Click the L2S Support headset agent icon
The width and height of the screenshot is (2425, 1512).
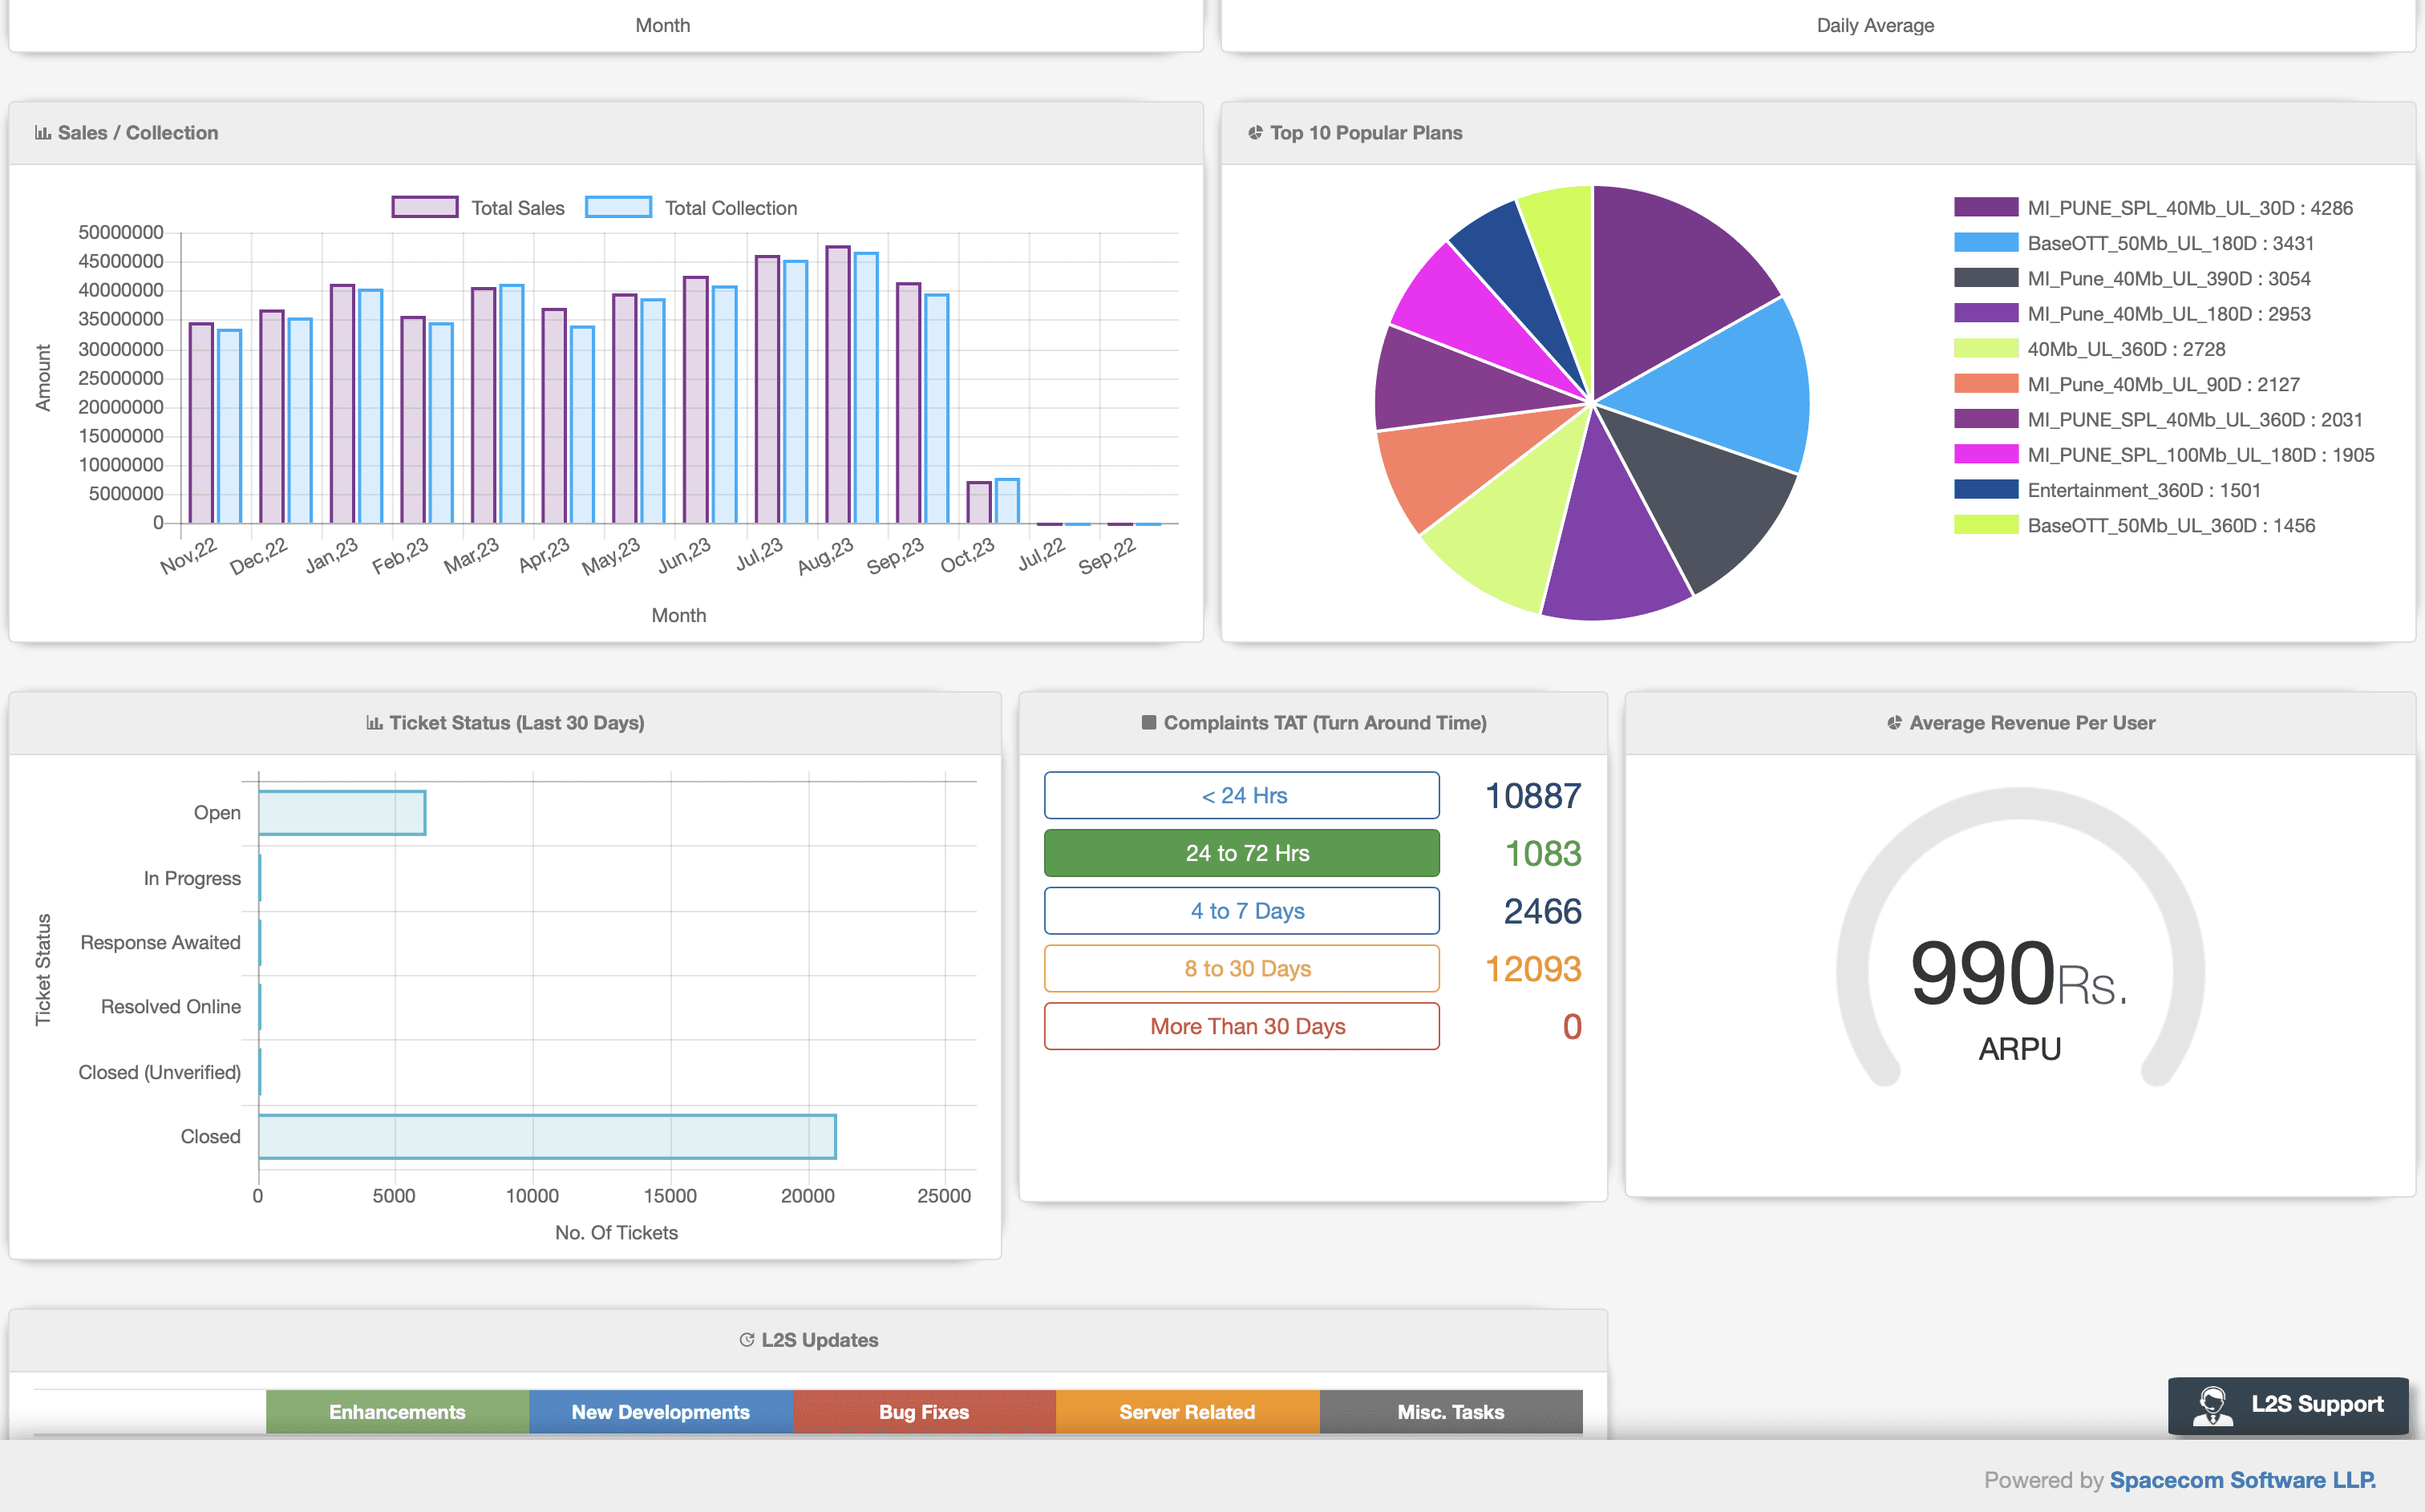(x=2213, y=1405)
